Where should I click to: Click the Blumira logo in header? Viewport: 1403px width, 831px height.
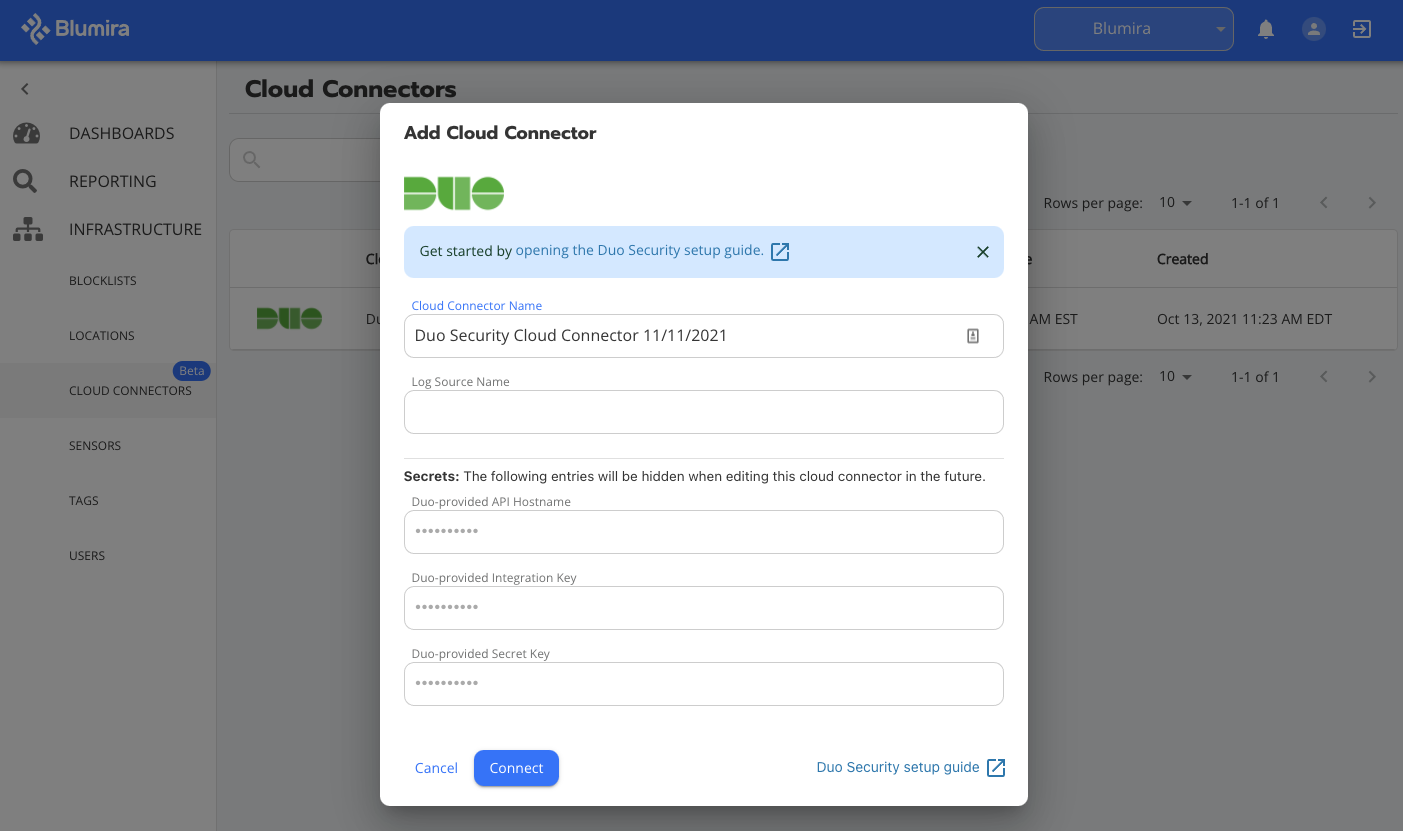(x=76, y=29)
